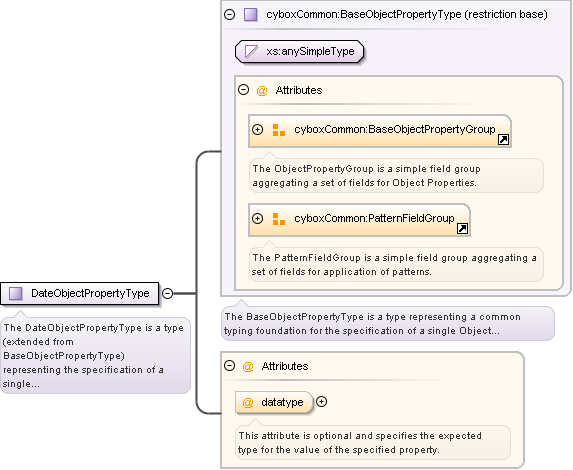Follow the BaseObjectPropertyGroup reference arrow
The width and height of the screenshot is (573, 470).
503,140
